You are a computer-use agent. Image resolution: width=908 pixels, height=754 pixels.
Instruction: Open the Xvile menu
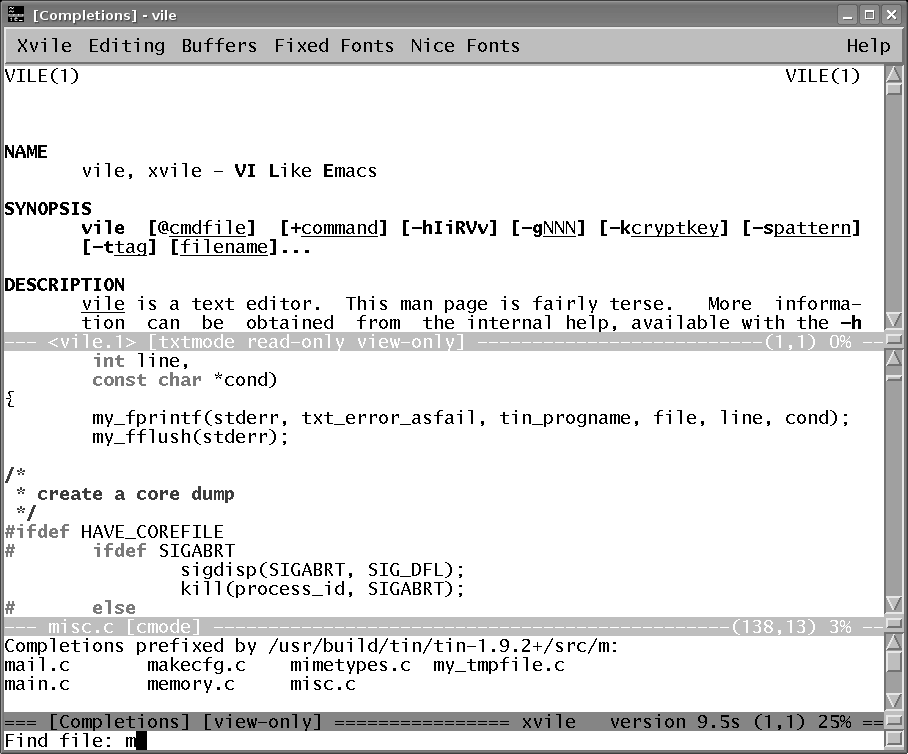click(44, 46)
